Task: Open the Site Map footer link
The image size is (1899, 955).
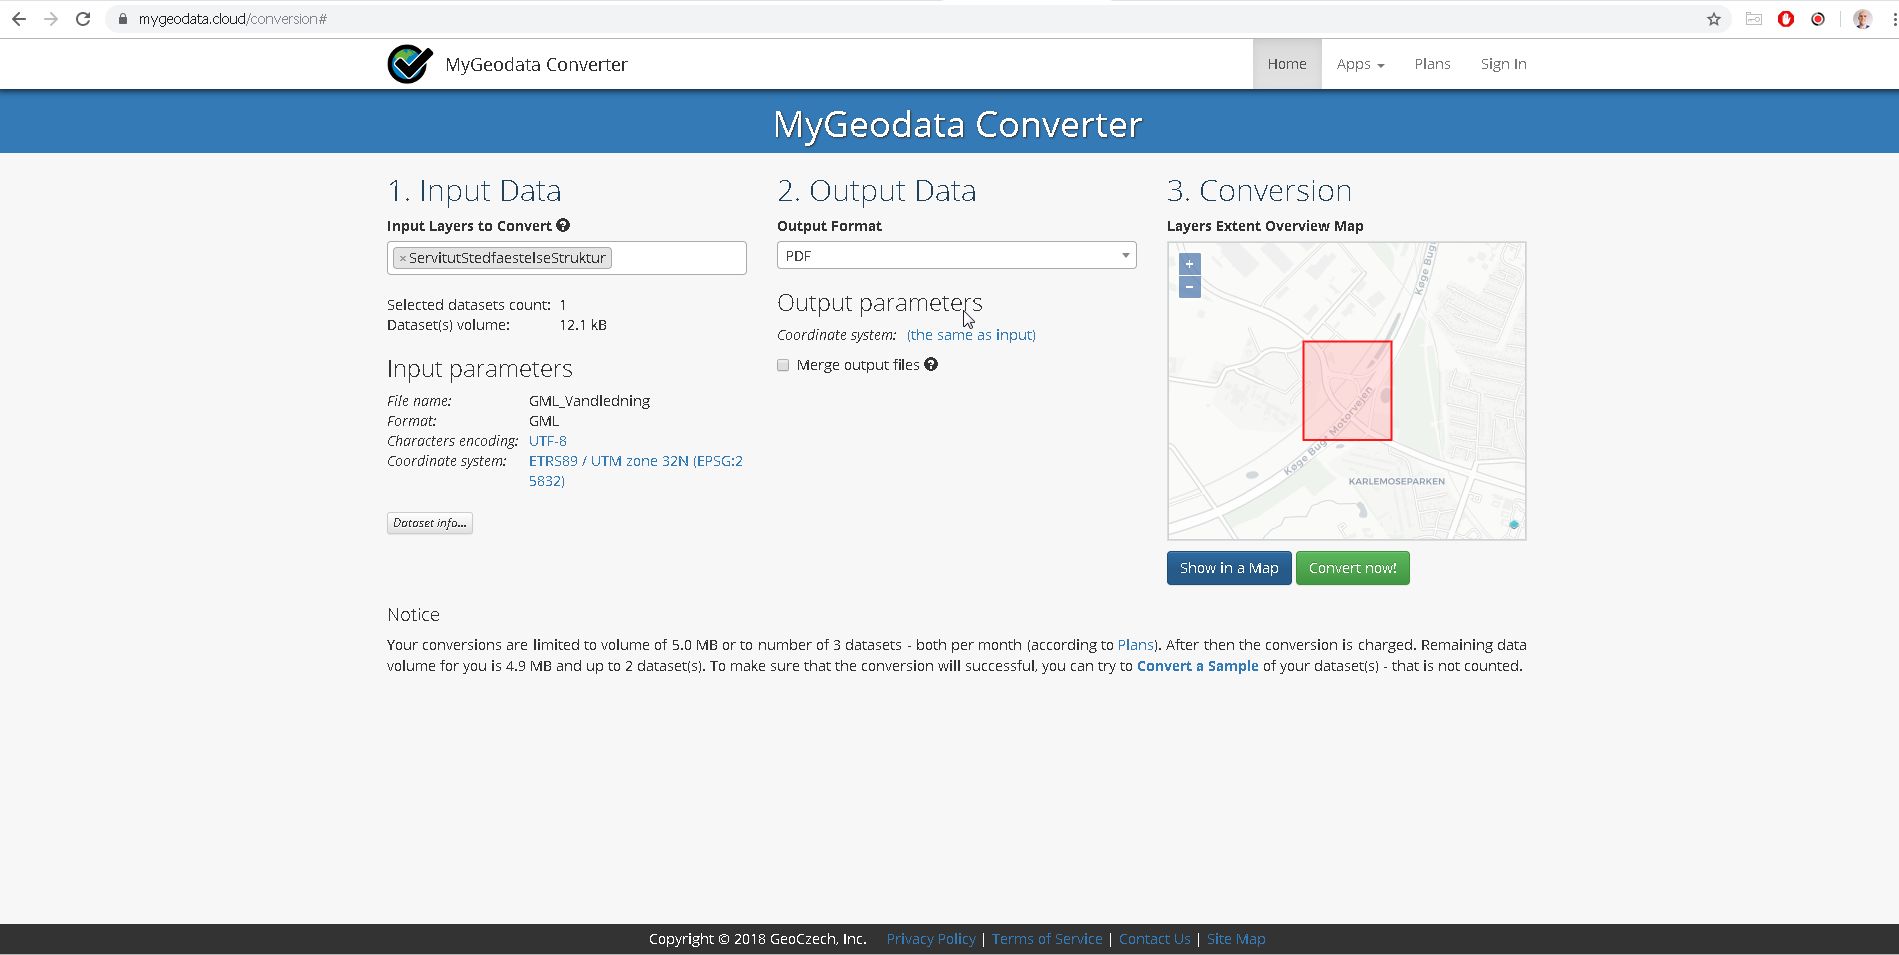Action: (1236, 939)
